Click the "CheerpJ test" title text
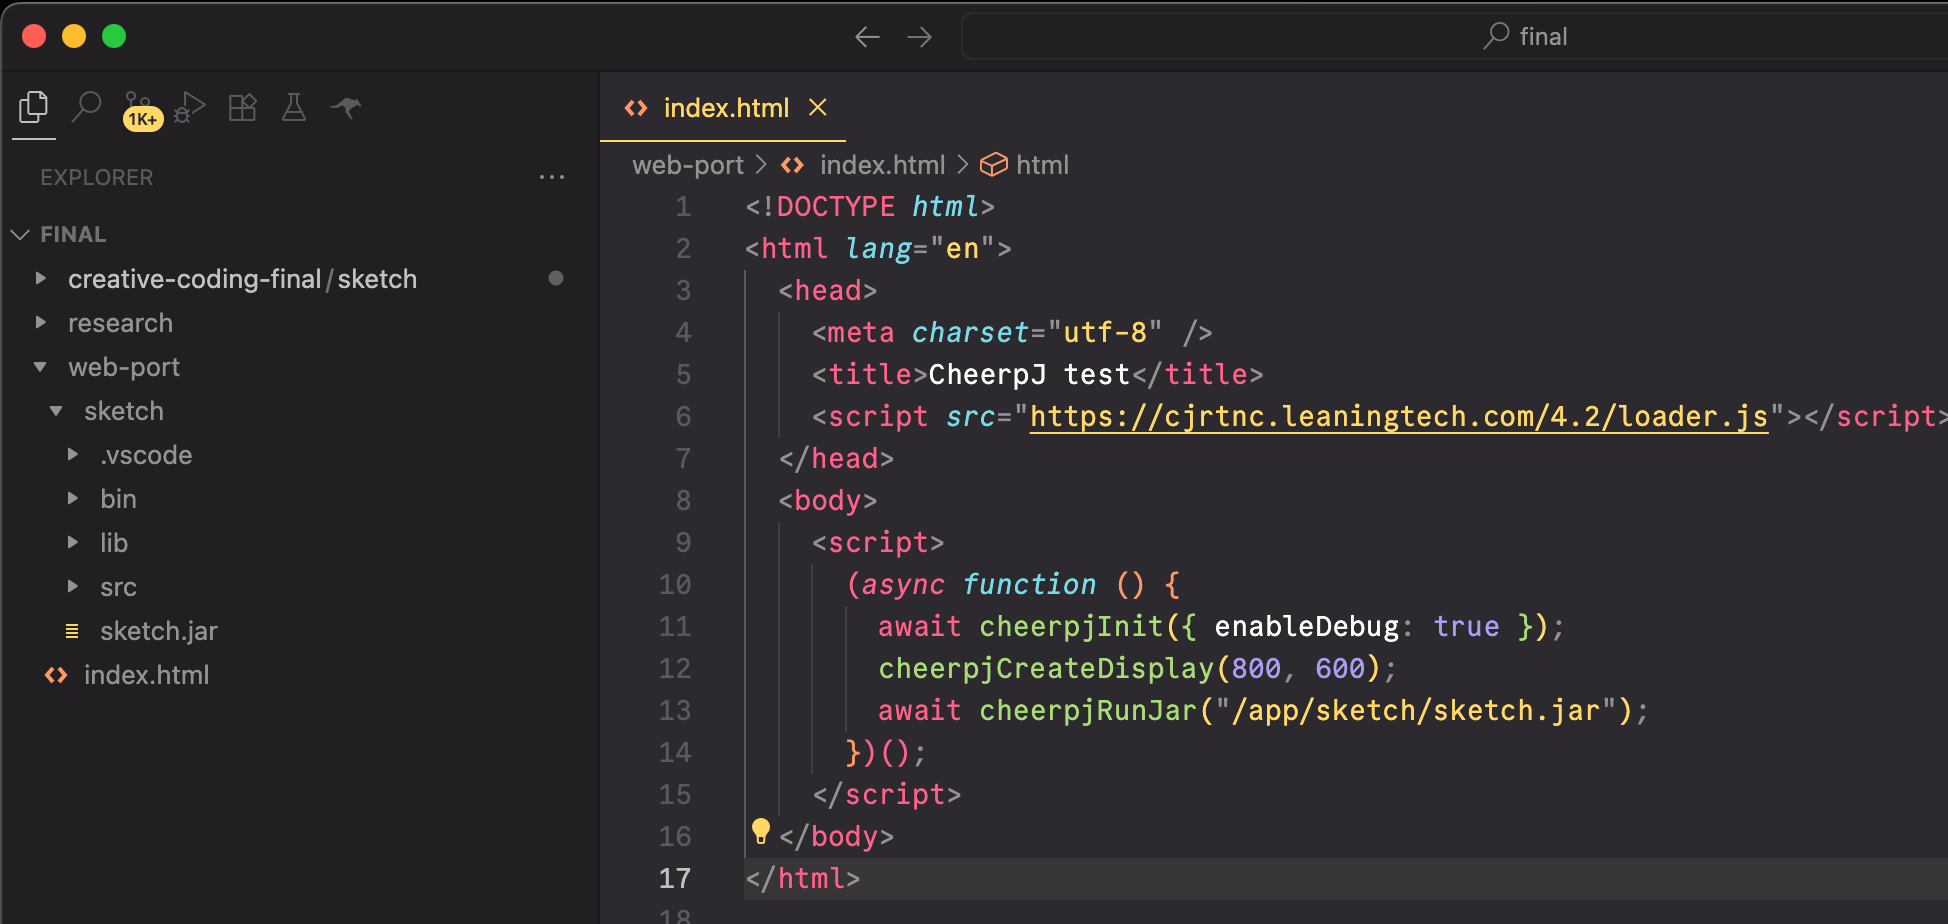The image size is (1948, 924). pos(1029,374)
